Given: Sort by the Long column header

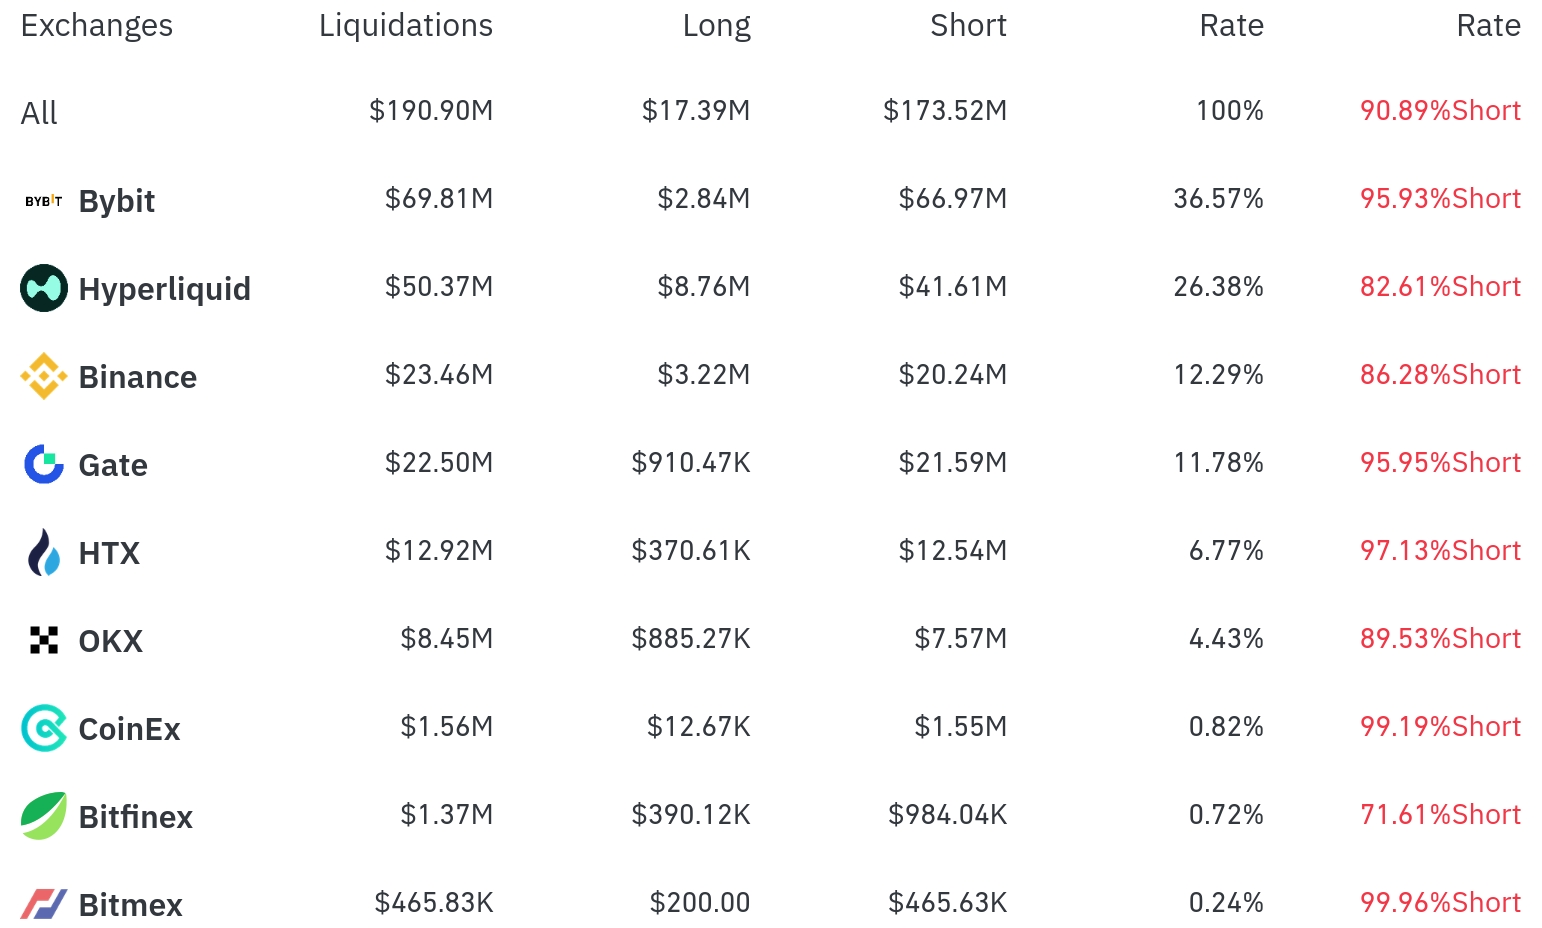Looking at the screenshot, I should point(716,26).
